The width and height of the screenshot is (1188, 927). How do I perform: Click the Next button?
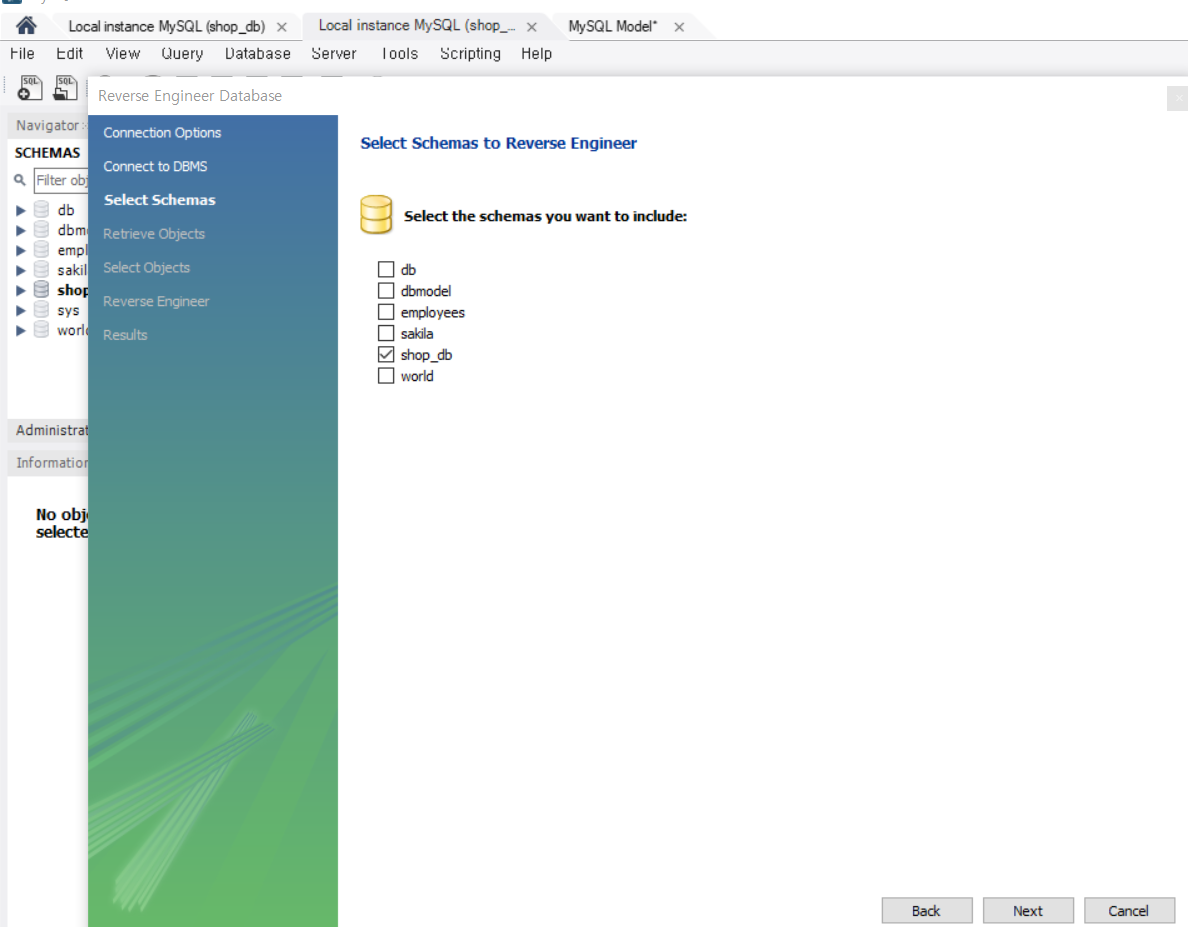1028,910
